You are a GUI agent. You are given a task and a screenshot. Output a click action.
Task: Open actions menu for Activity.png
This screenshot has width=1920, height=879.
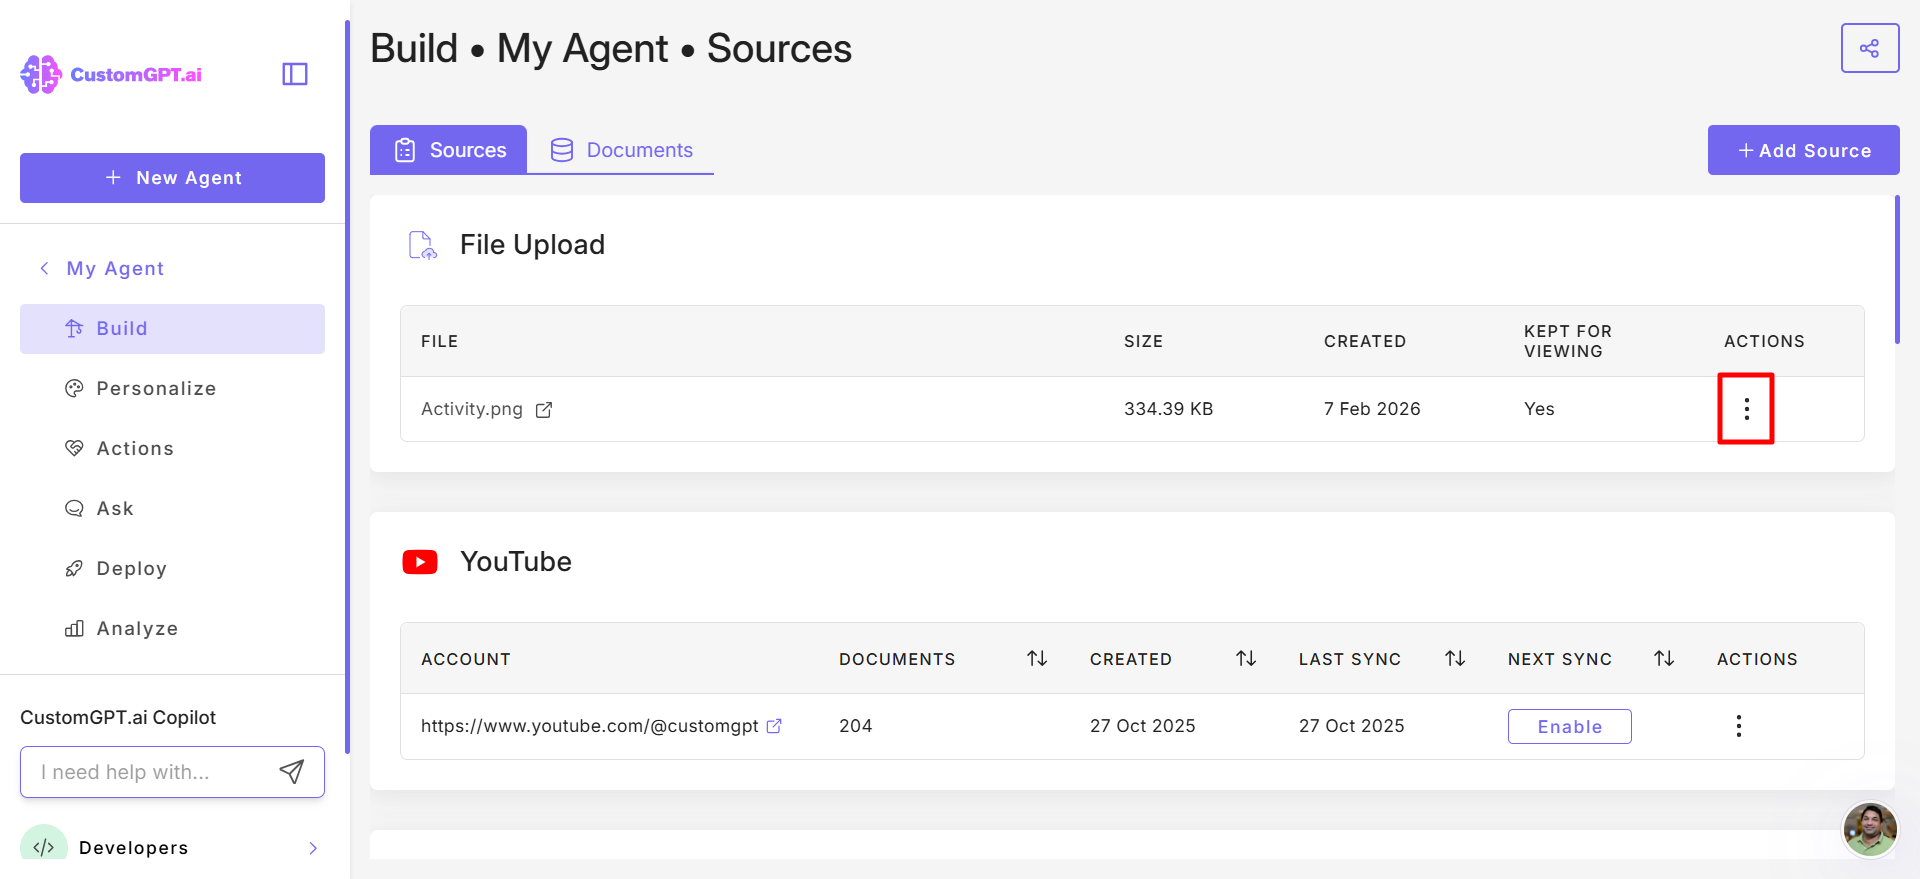(1746, 409)
